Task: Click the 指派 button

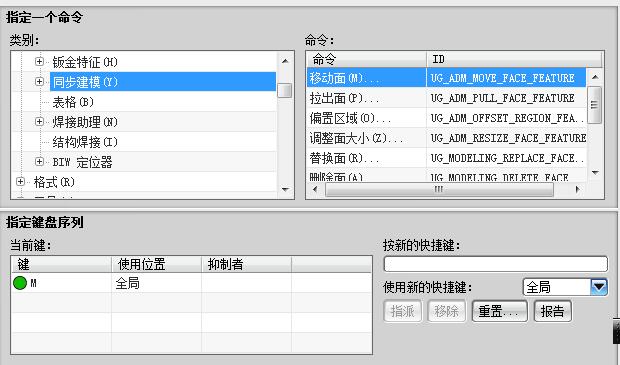Action: 403,311
